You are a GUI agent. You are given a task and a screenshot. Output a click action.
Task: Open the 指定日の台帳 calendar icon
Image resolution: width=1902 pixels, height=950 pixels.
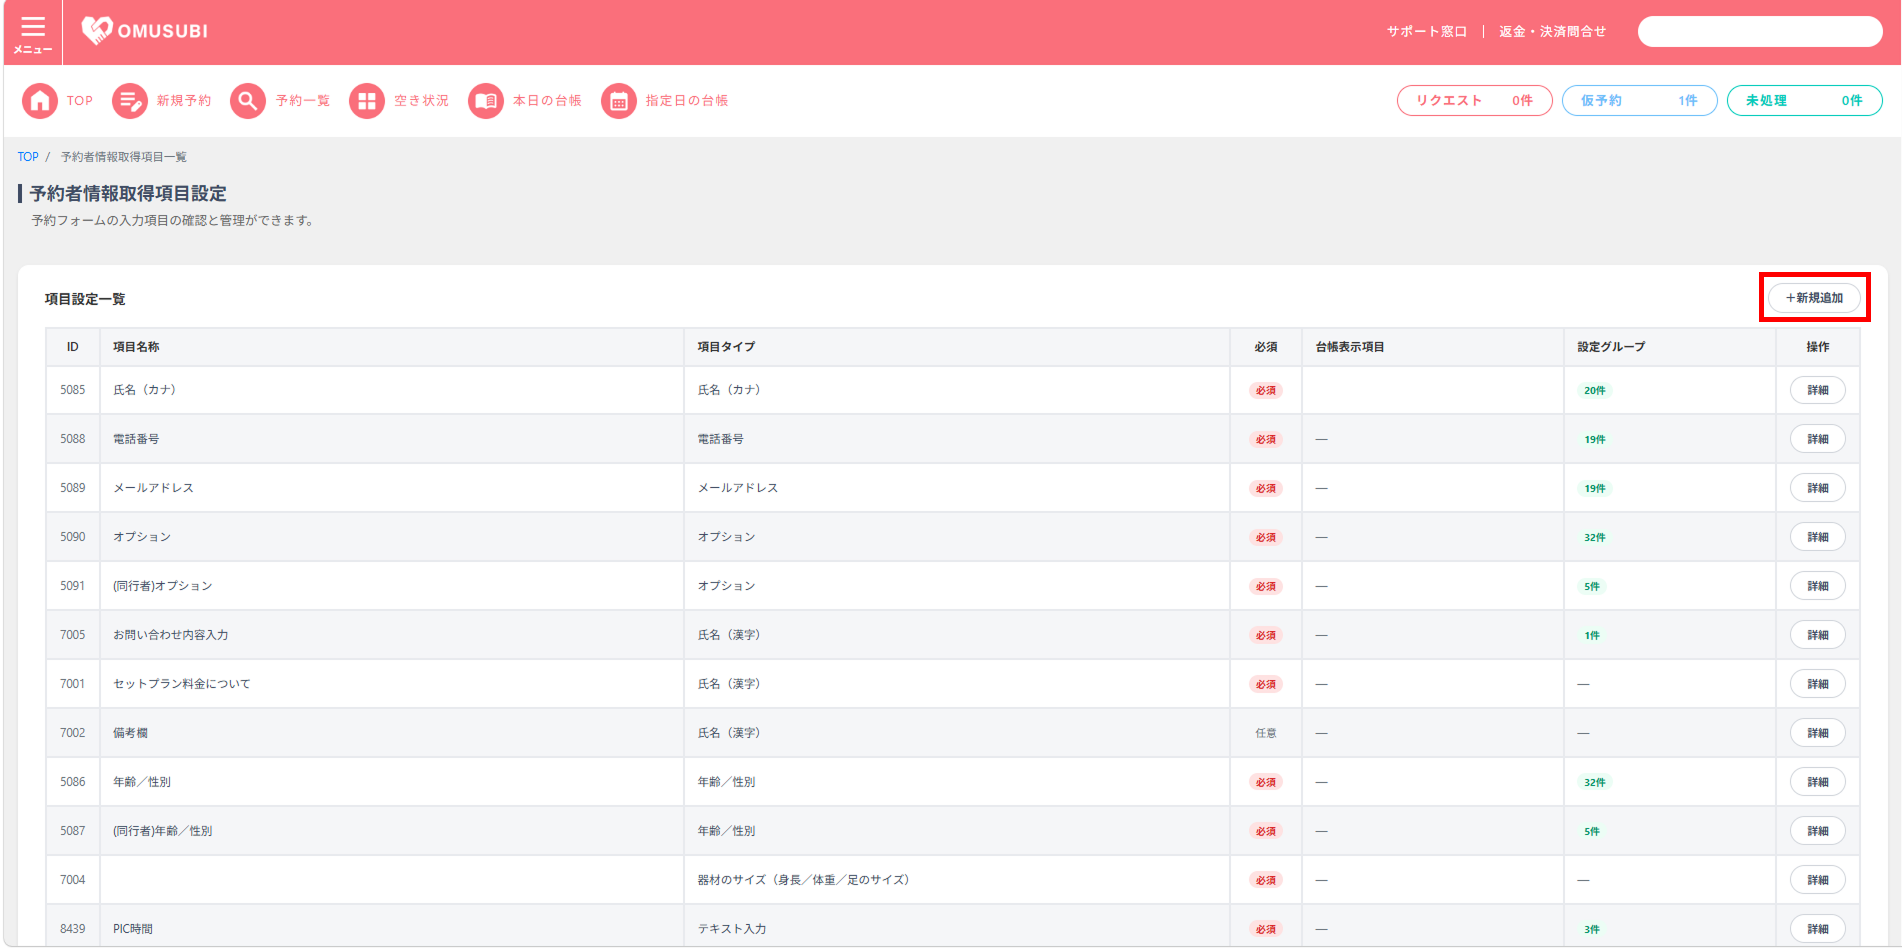coord(619,101)
